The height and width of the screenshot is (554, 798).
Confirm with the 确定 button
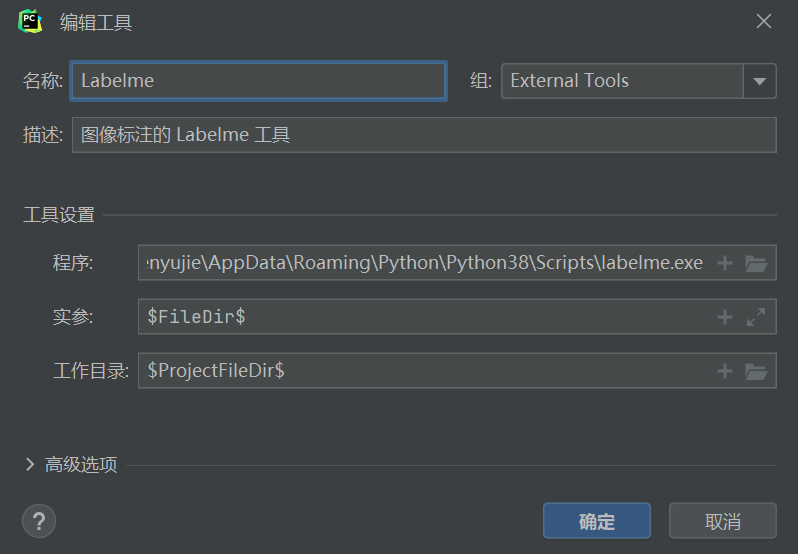(x=596, y=521)
